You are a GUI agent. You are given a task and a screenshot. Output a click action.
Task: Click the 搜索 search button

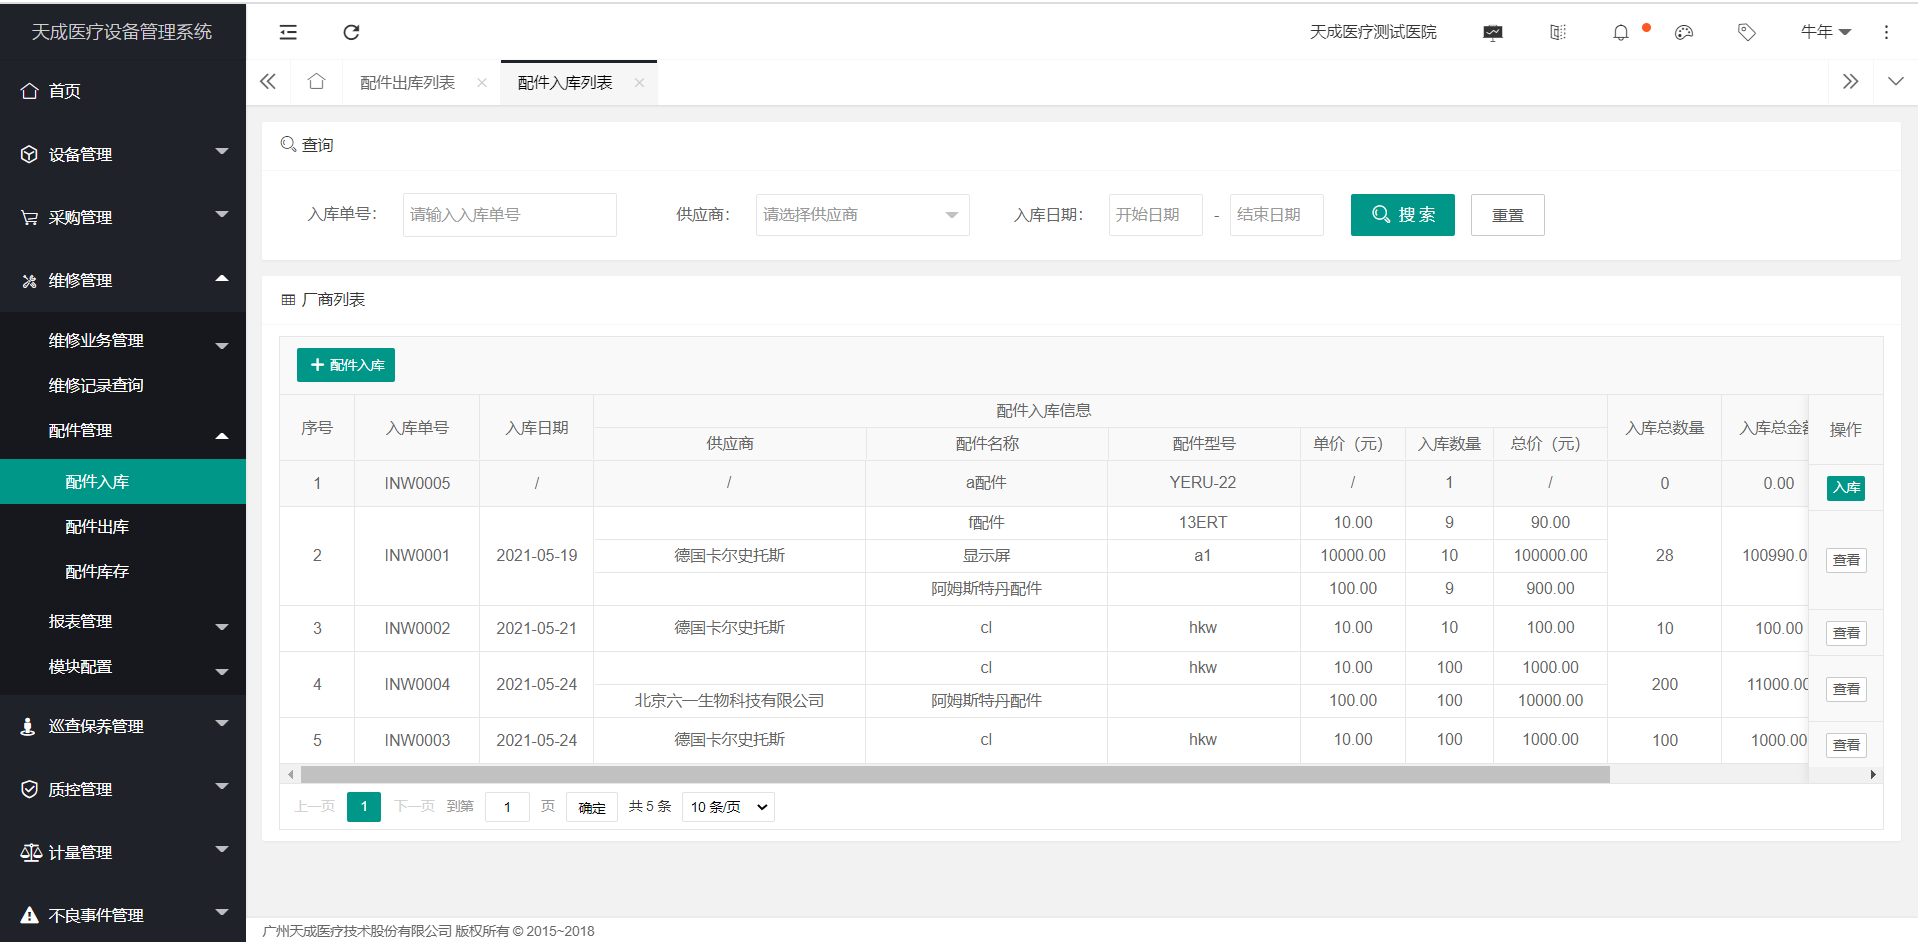(1402, 215)
